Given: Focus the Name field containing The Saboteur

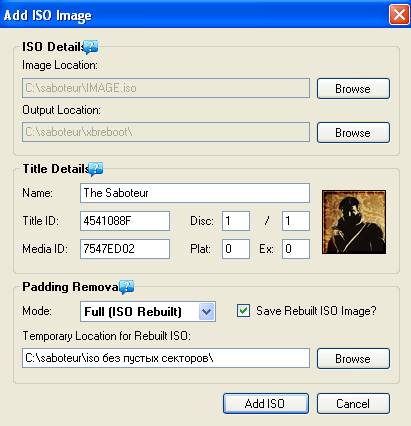Looking at the screenshot, I should point(195,193).
